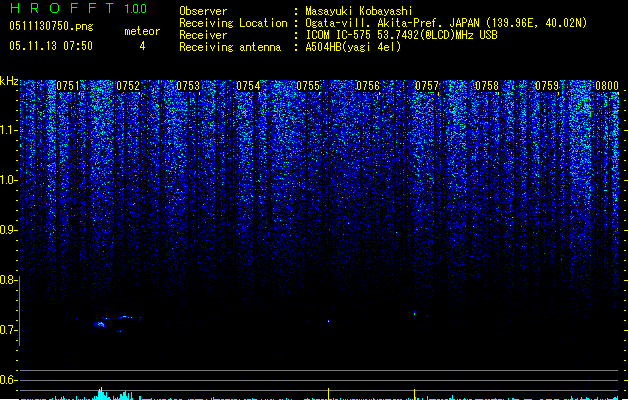
Task: Click the Receiver label
Action: (x=203, y=35)
